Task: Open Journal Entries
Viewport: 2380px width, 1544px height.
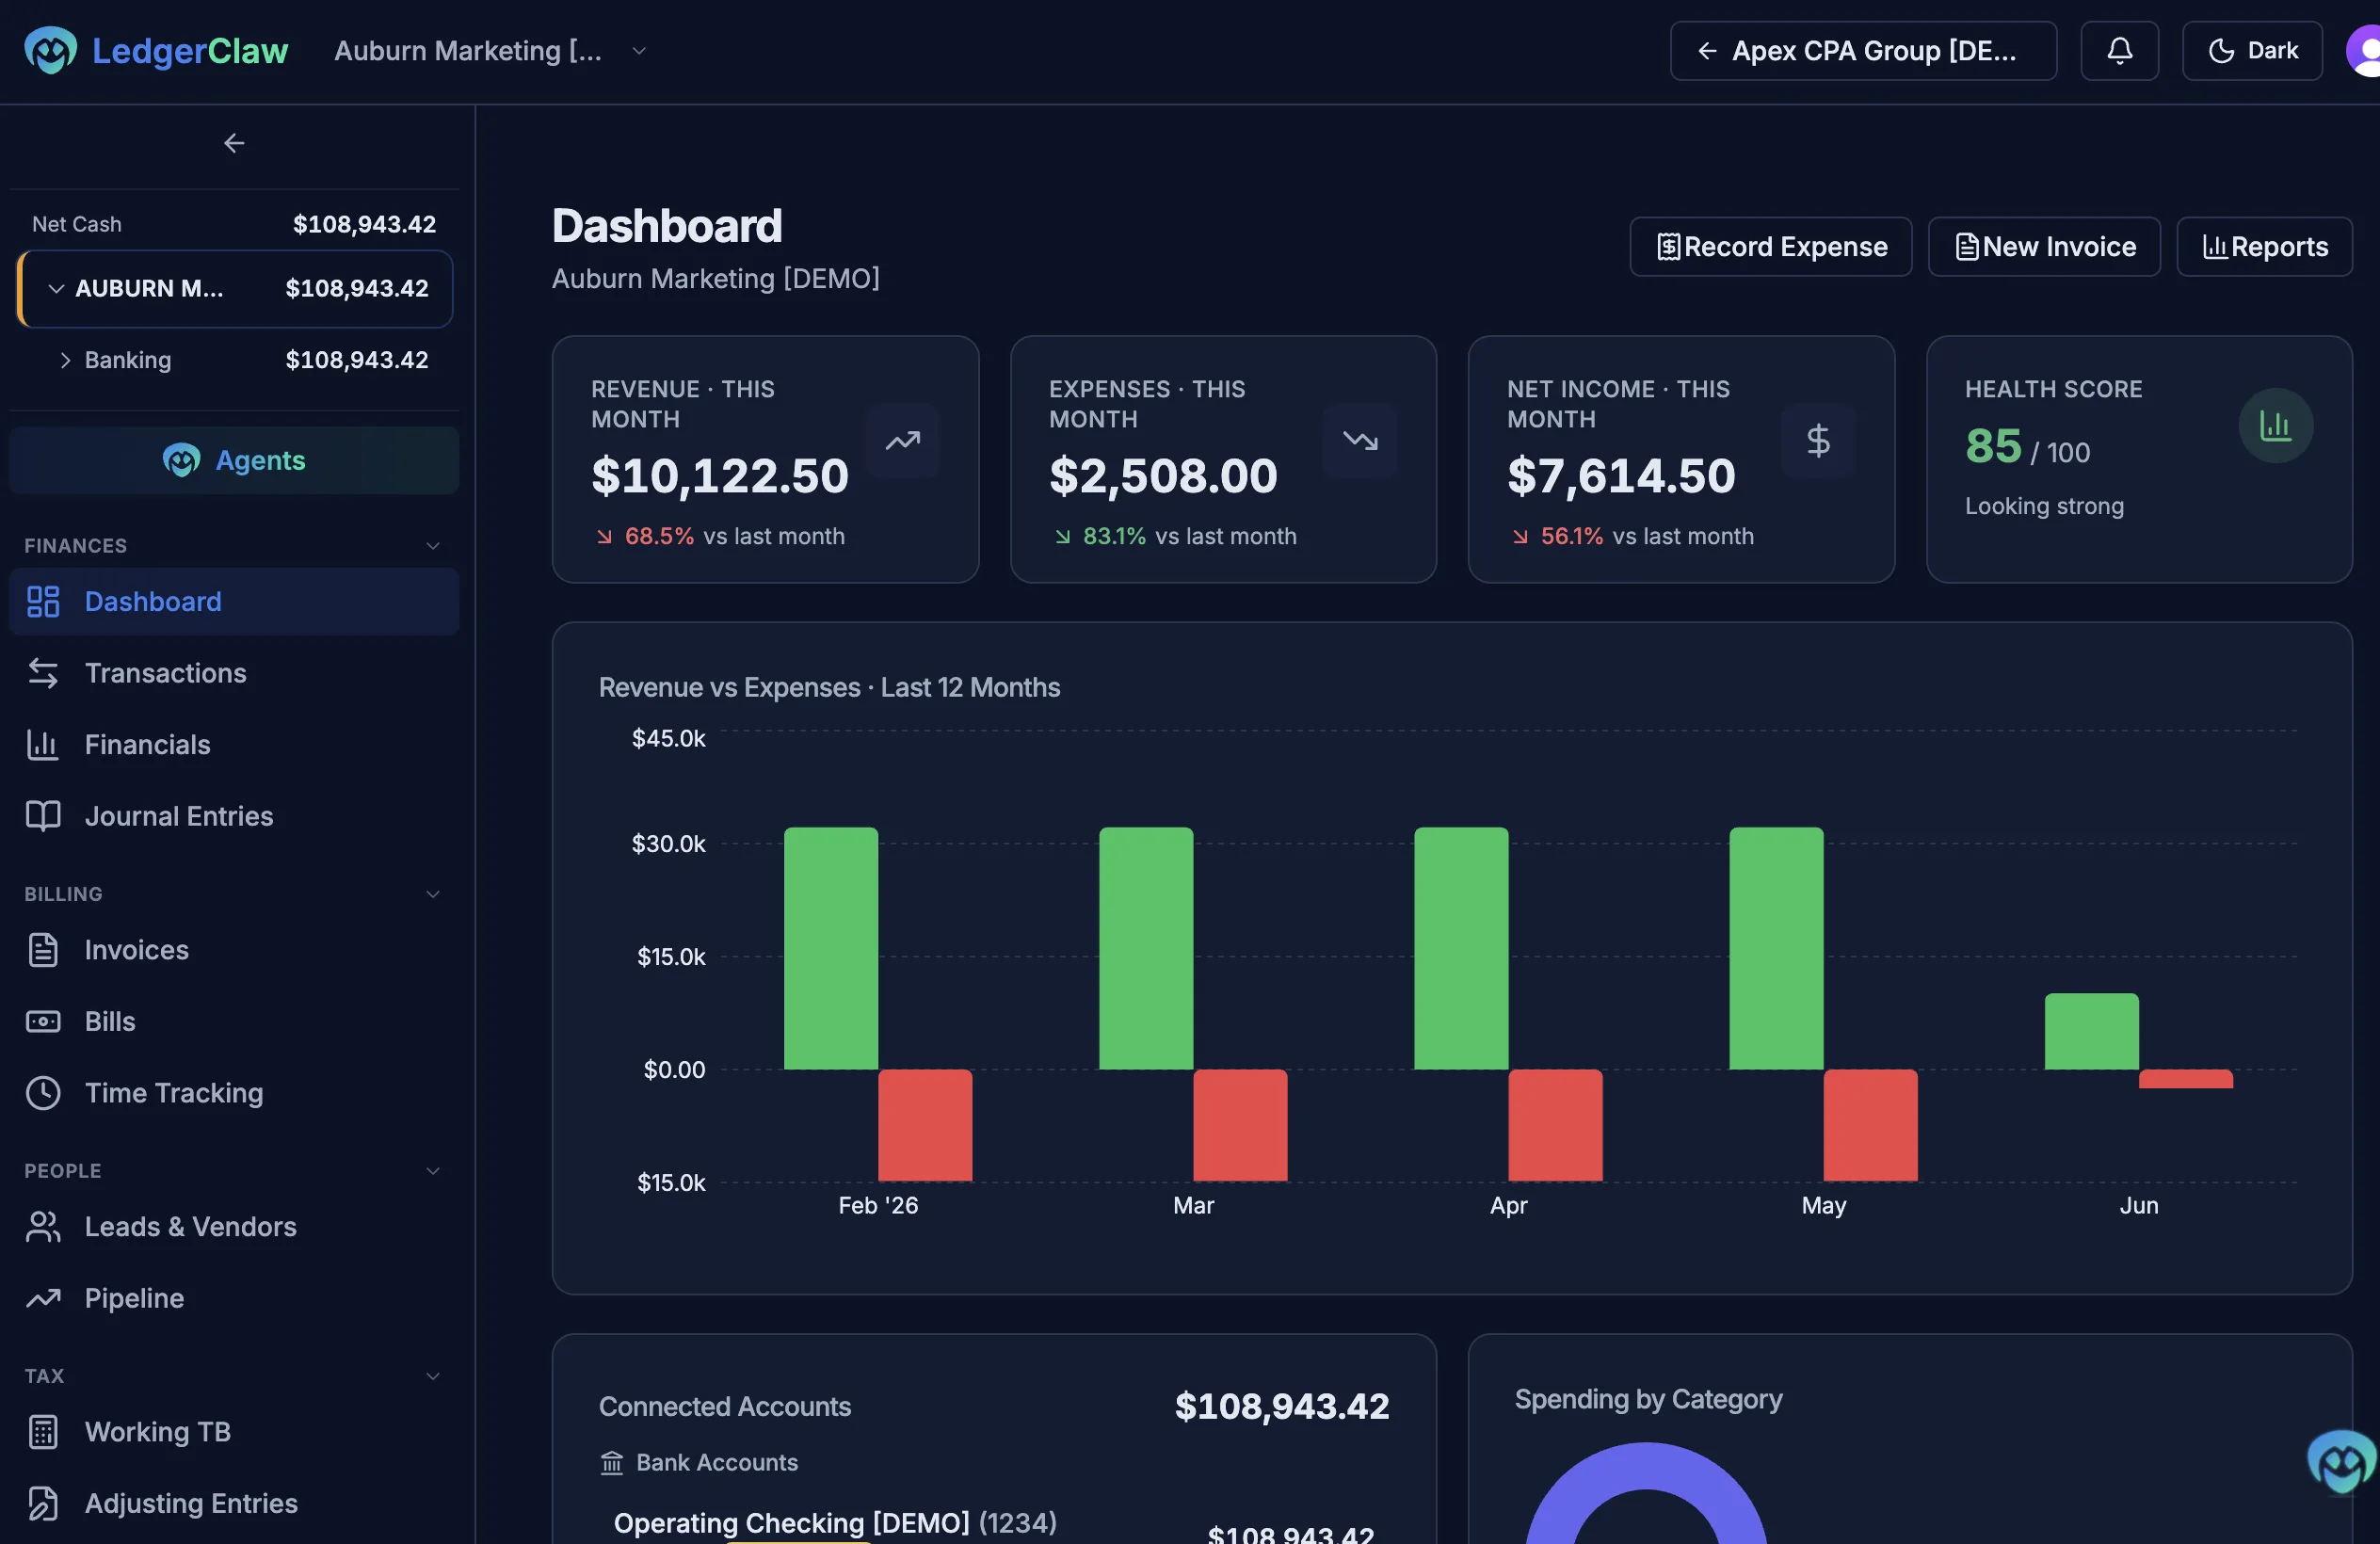Action: point(234,816)
